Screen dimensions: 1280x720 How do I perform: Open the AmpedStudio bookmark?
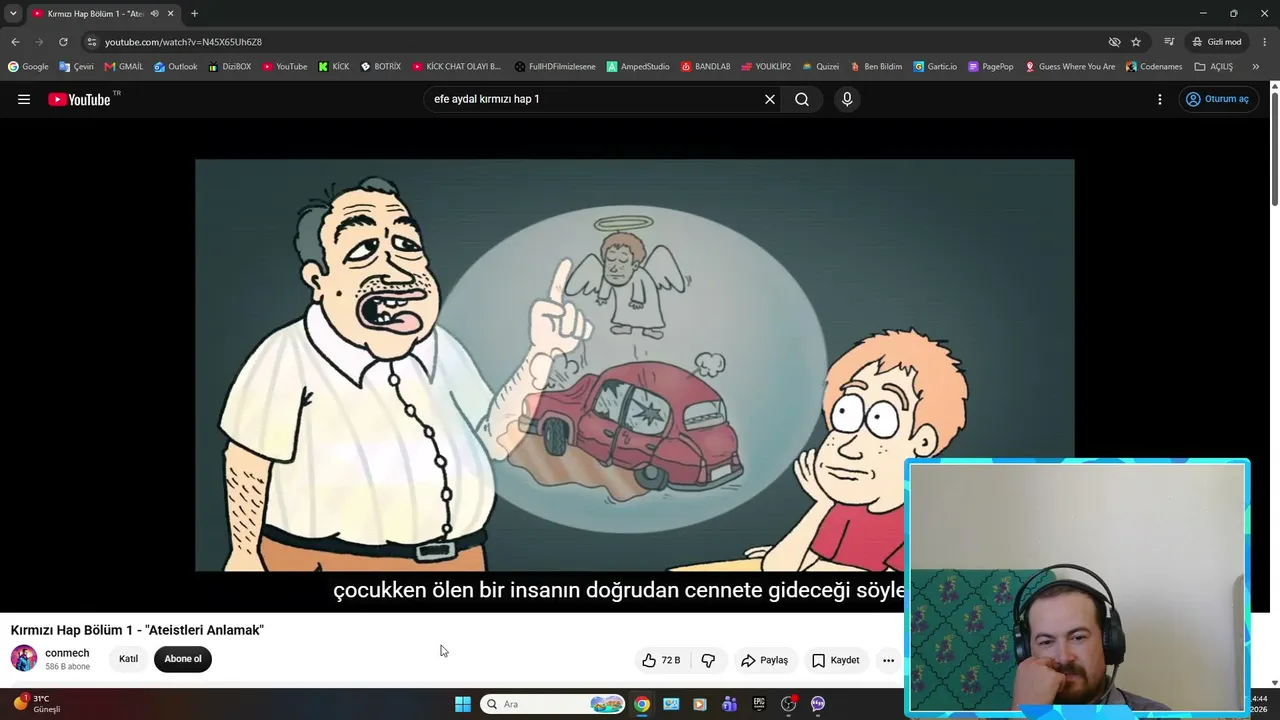tap(638, 67)
